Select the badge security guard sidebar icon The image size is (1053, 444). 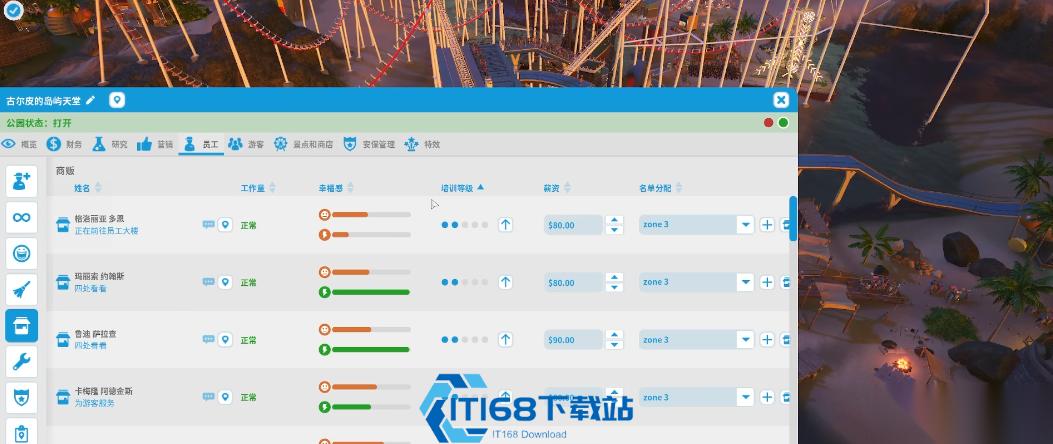pyautogui.click(x=21, y=398)
